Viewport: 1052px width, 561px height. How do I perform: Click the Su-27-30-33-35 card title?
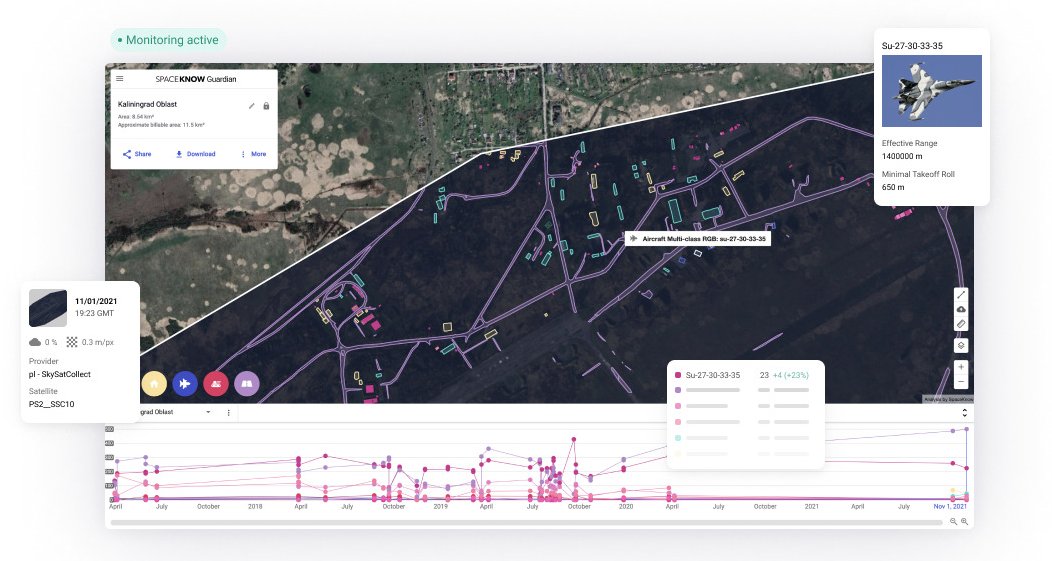click(912, 46)
